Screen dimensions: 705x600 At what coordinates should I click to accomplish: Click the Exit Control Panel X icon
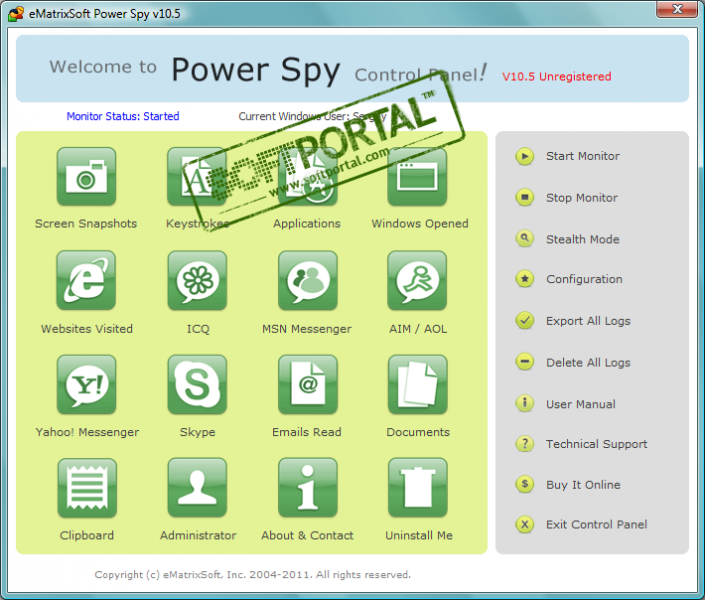tap(524, 524)
